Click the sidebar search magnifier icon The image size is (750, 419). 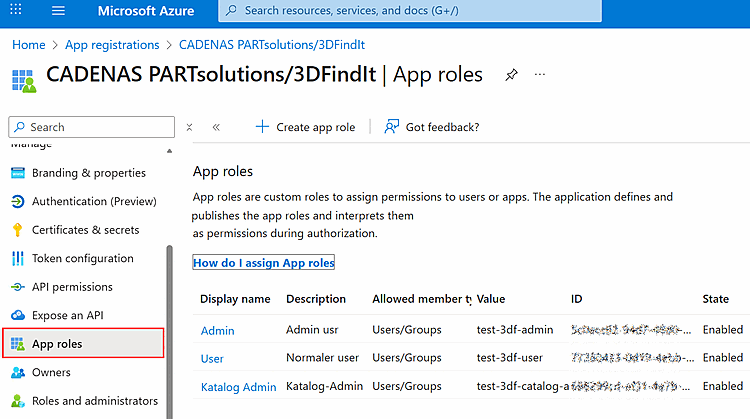click(20, 127)
